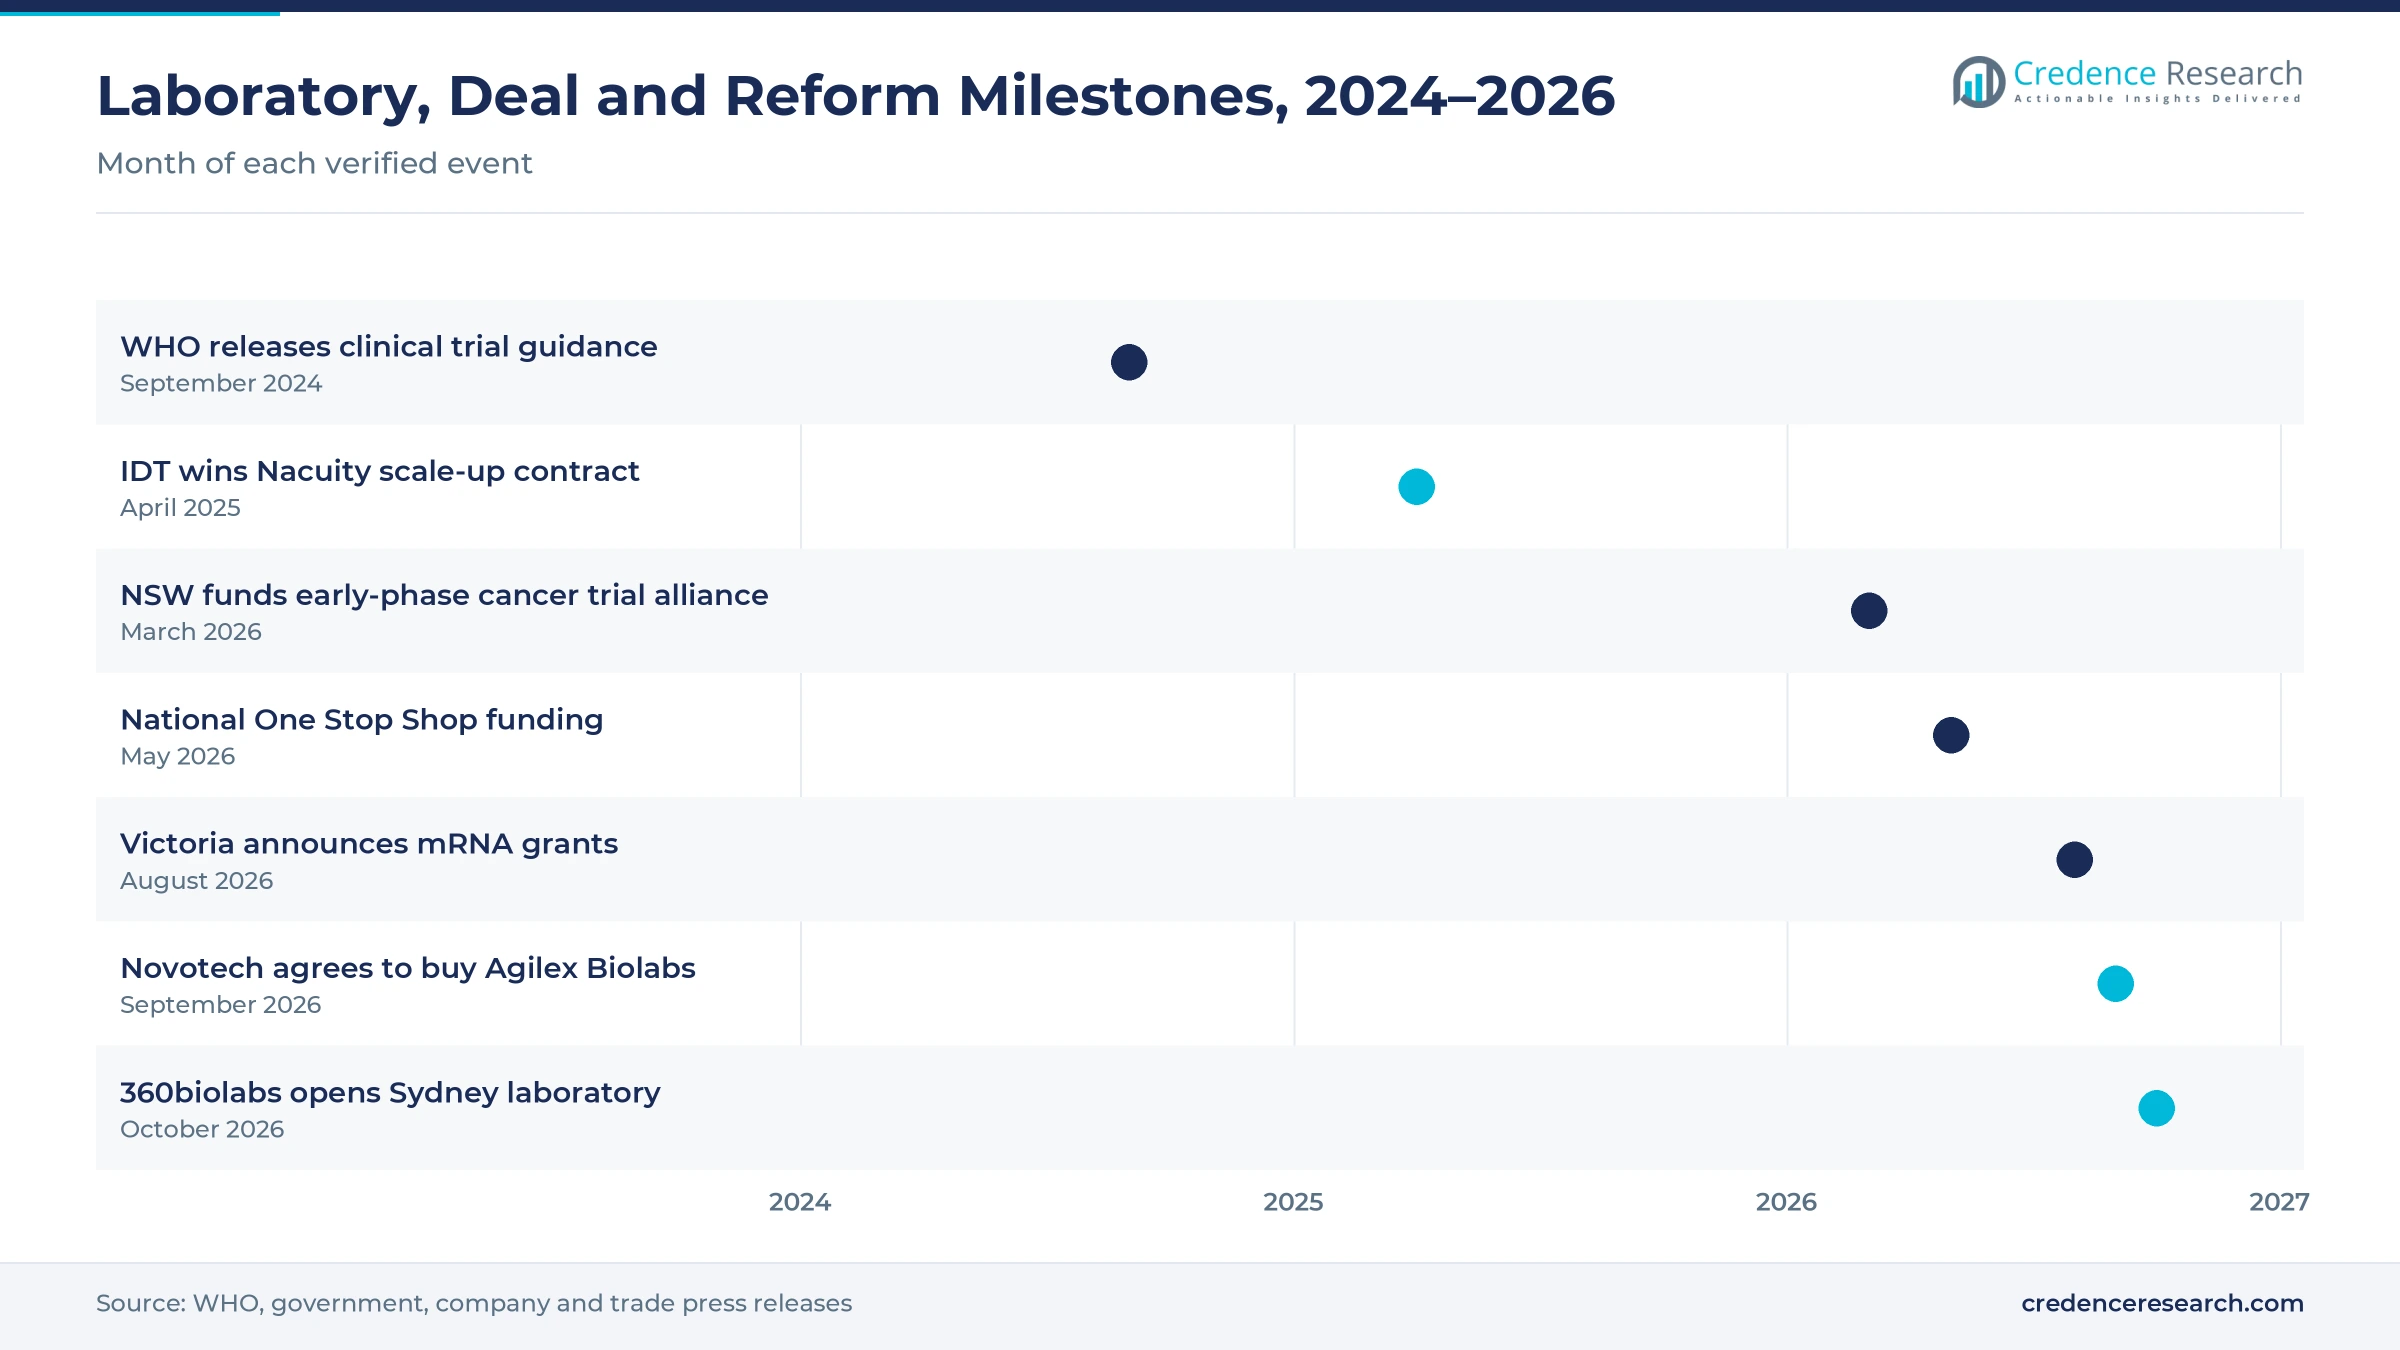Click the "September 2026" date text
The width and height of the screenshot is (2400, 1350).
click(x=221, y=1005)
